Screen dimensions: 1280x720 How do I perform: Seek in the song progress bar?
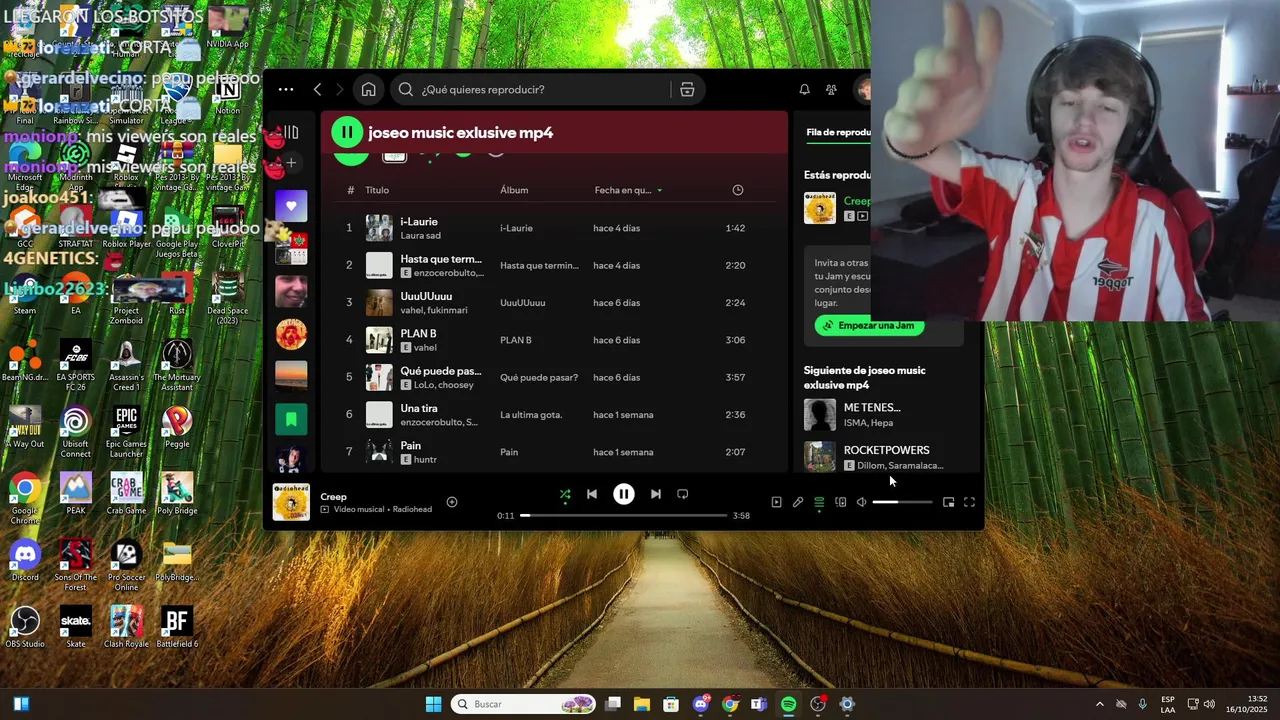tap(624, 515)
